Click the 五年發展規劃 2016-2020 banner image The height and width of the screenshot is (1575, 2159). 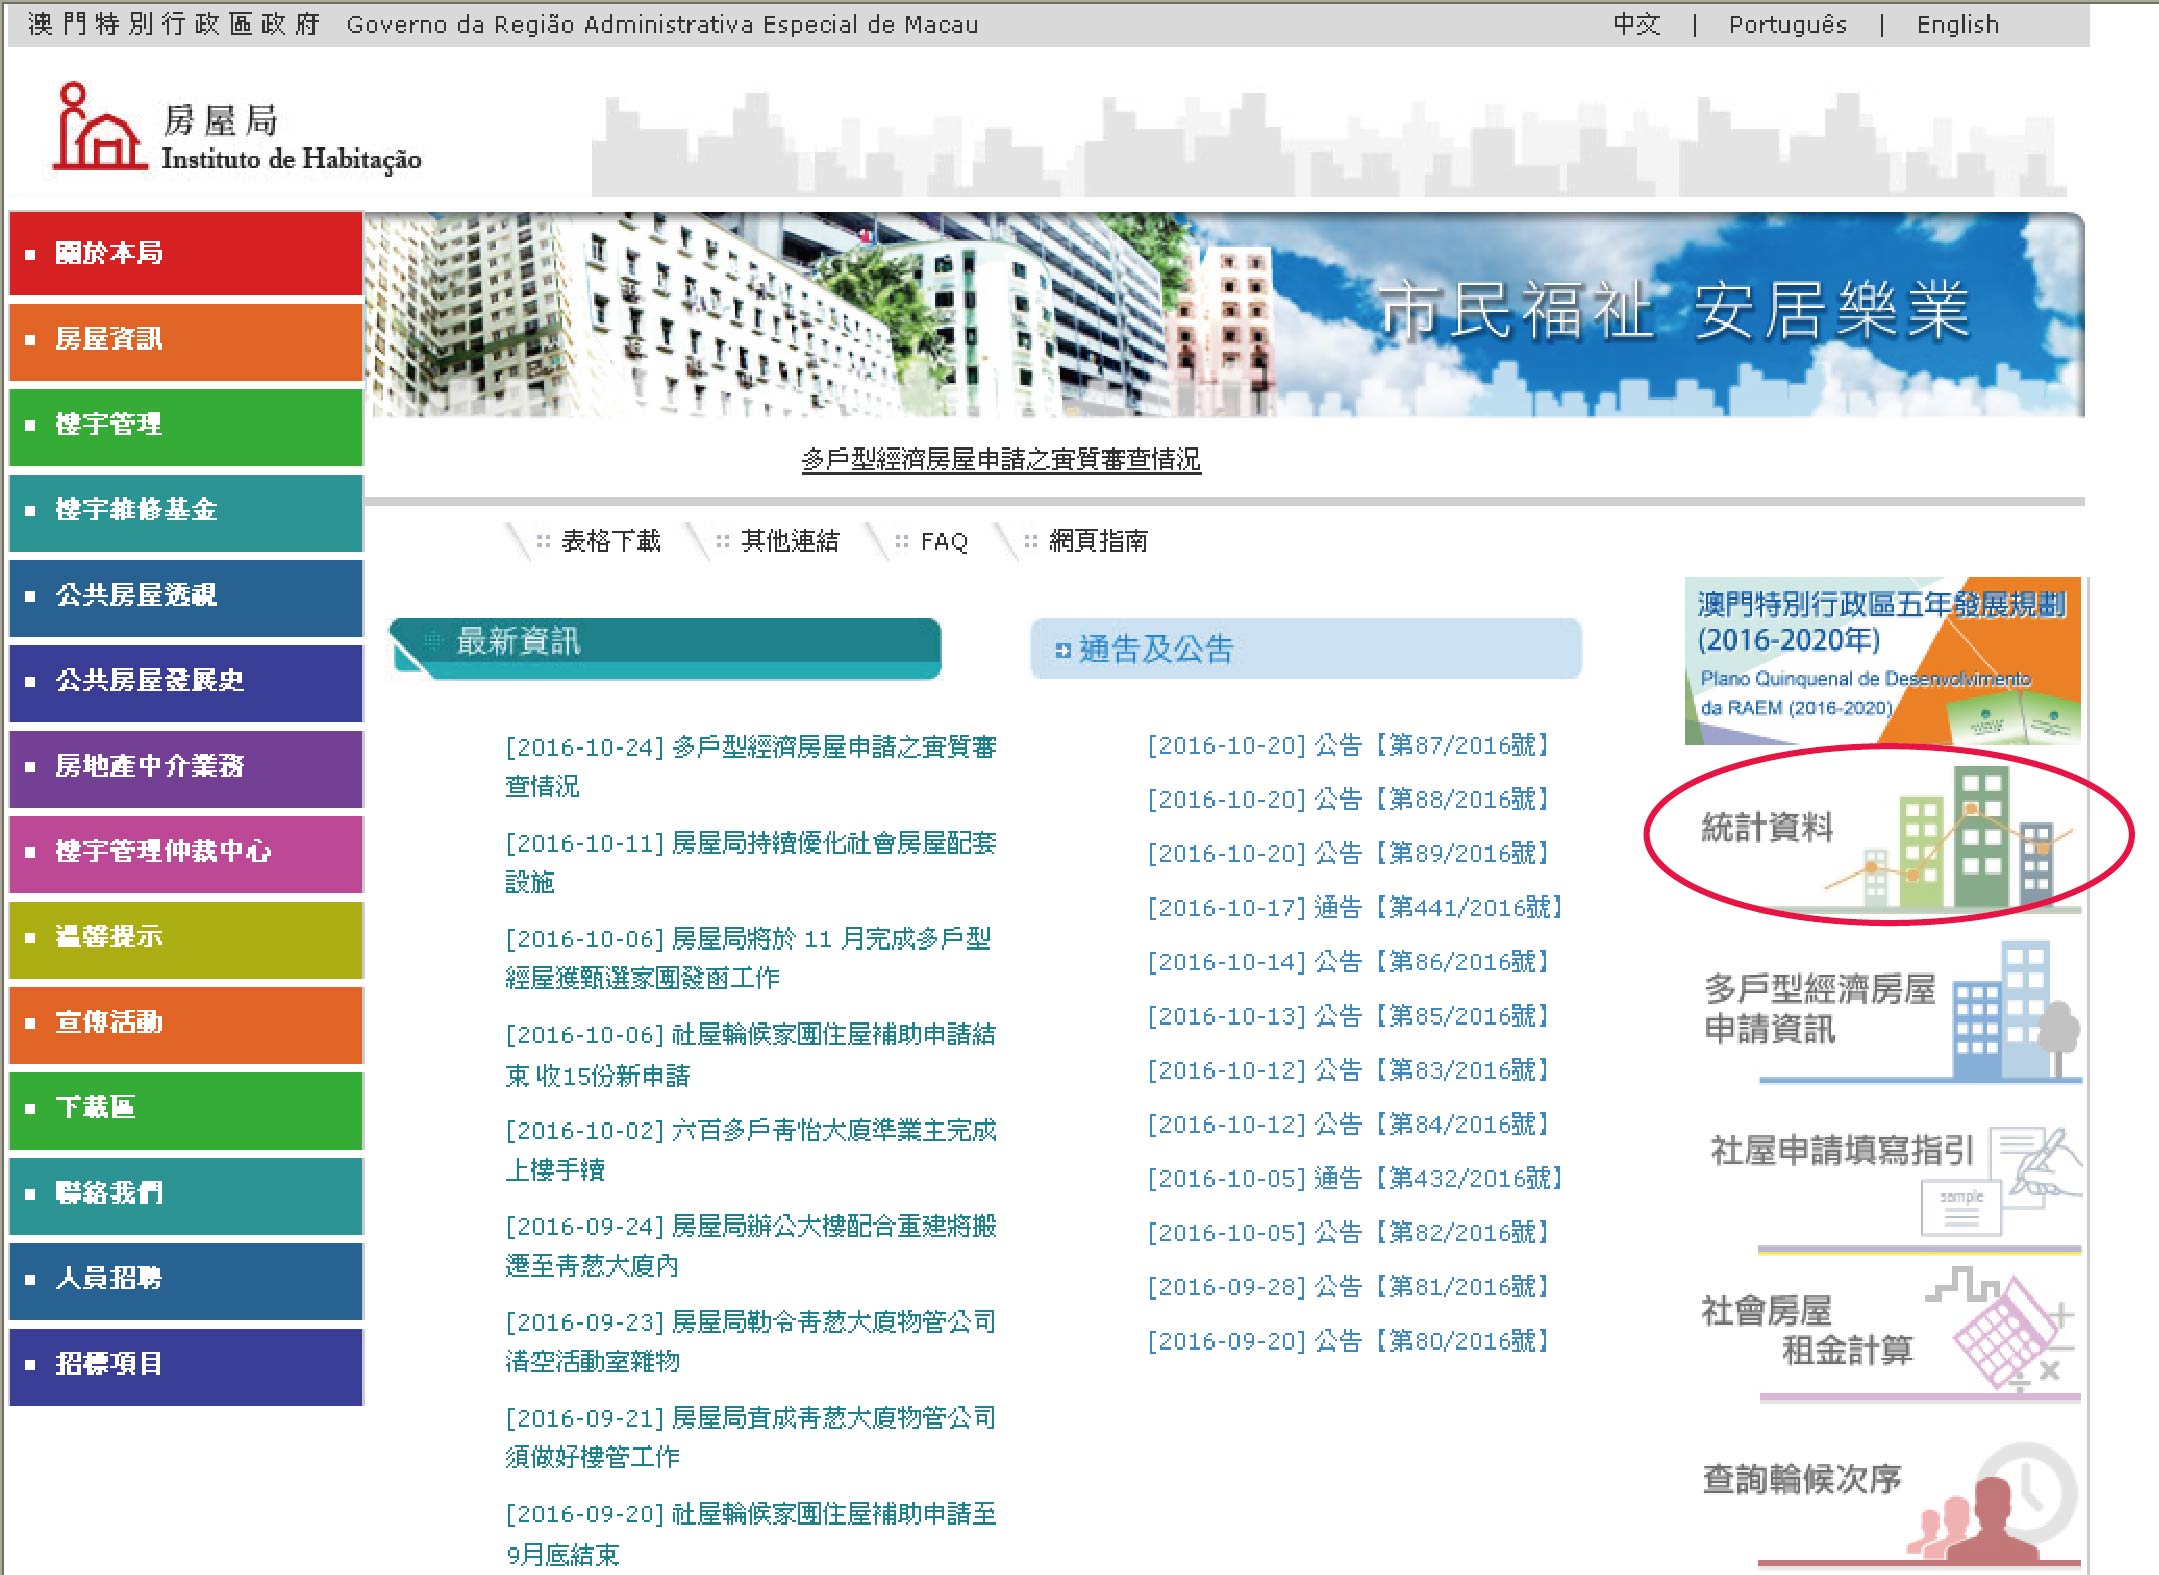1882,660
